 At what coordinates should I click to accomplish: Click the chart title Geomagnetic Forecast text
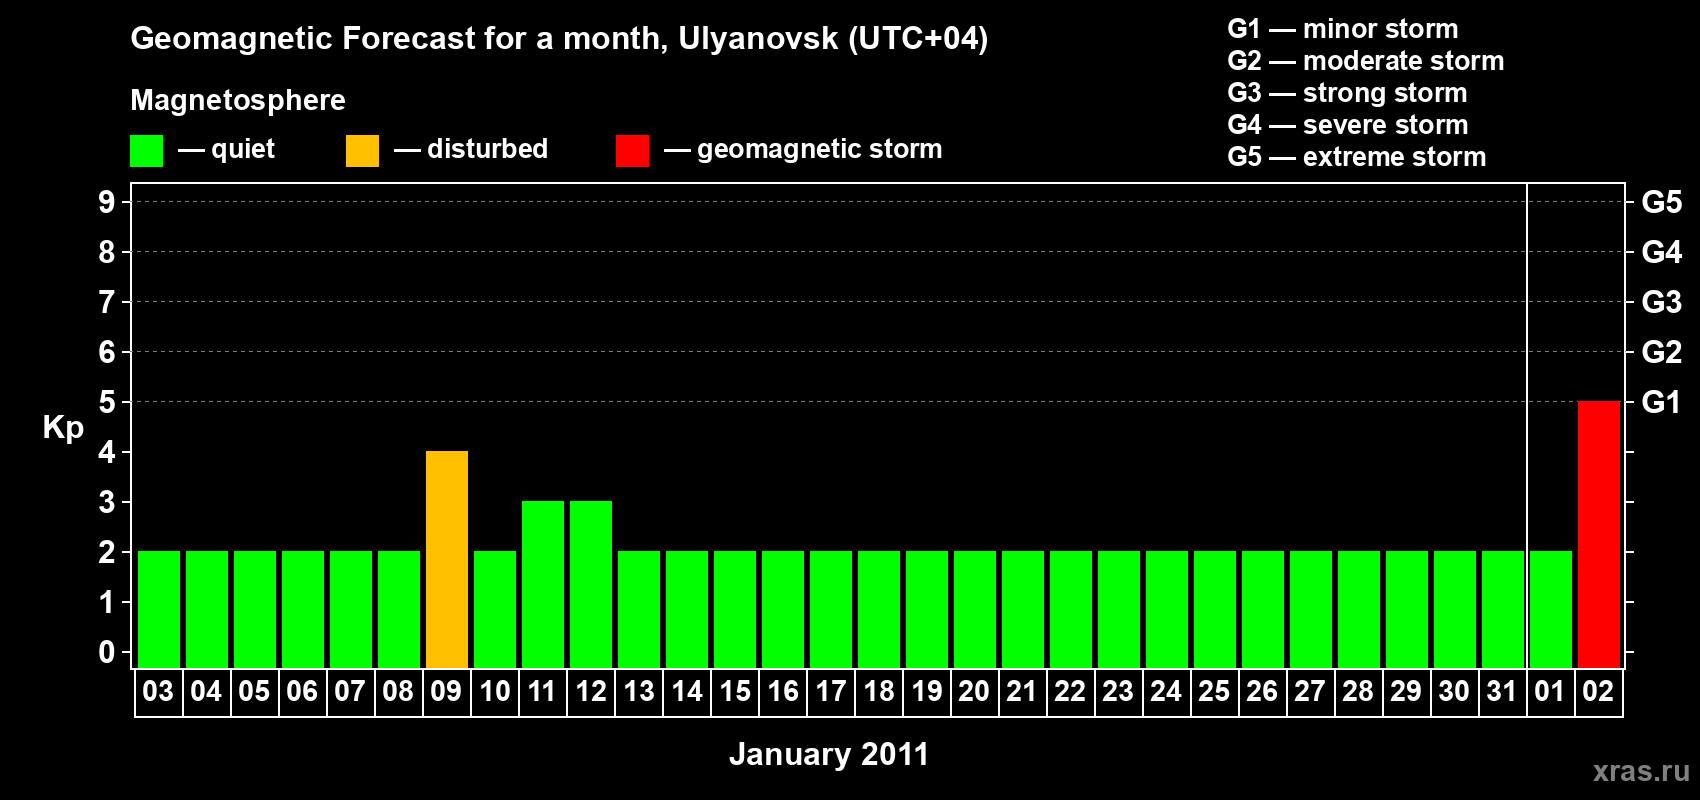[x=559, y=39]
